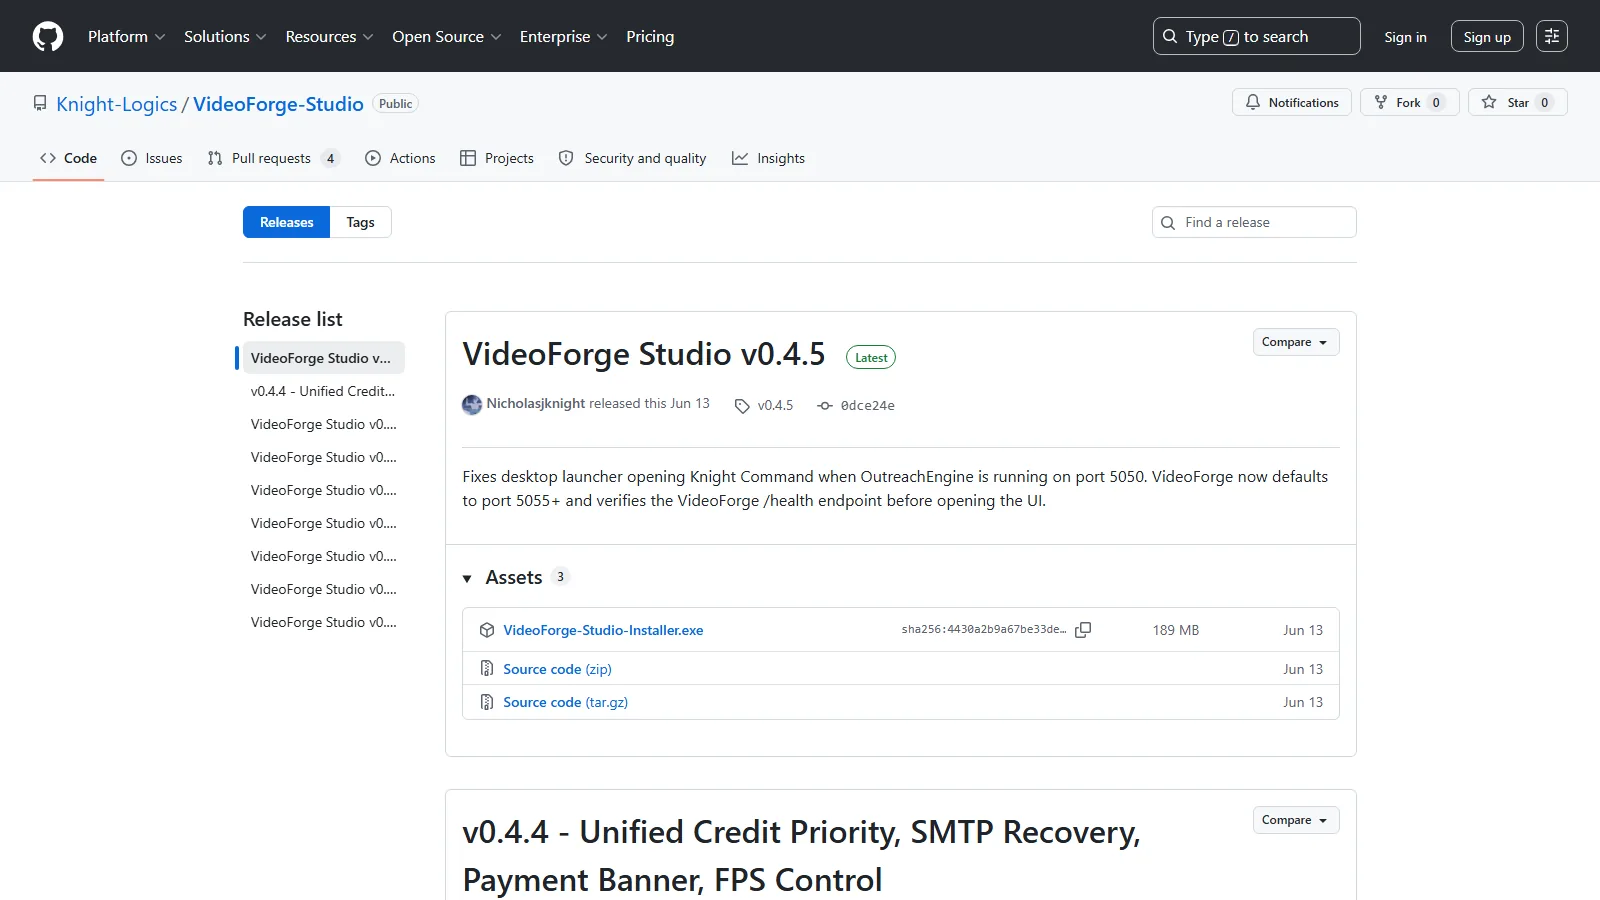The image size is (1600, 900).
Task: Copy the installer sha256 hash
Action: coord(1083,630)
